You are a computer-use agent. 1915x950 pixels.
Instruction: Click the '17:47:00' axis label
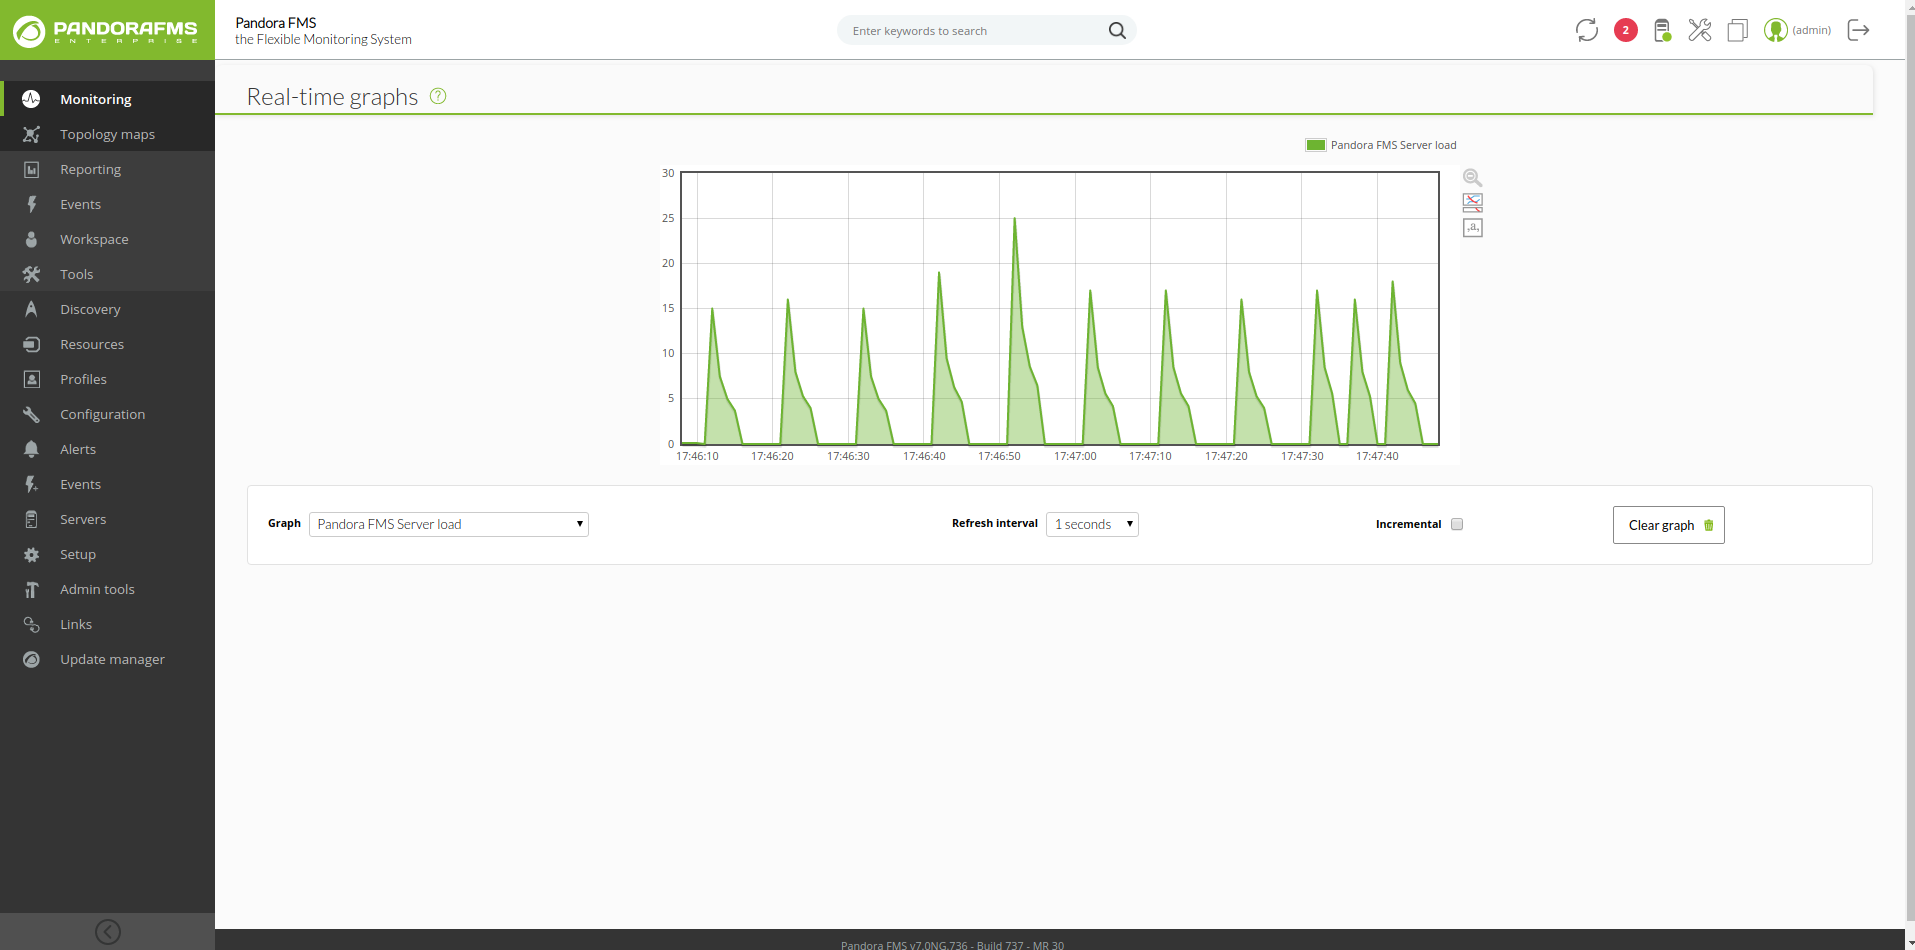click(x=1075, y=456)
